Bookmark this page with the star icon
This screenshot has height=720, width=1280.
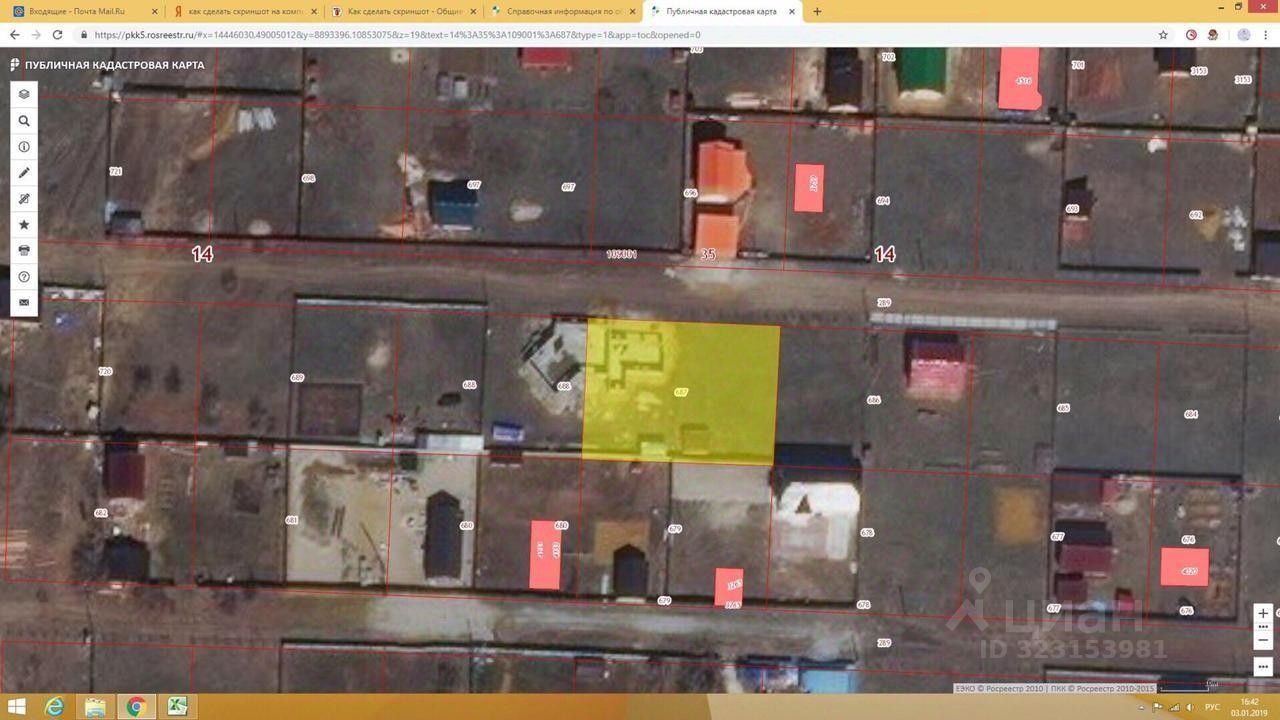tap(1163, 34)
